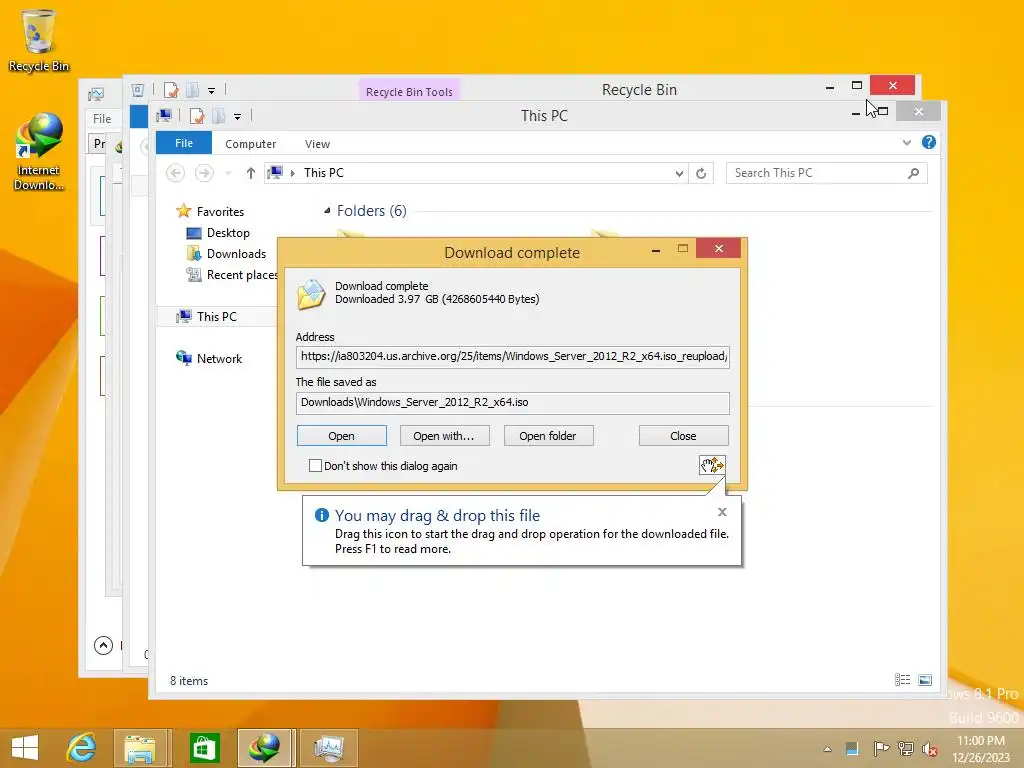The width and height of the screenshot is (1024, 768).
Task: Click This PC quick access properties icon
Action: click(197, 116)
